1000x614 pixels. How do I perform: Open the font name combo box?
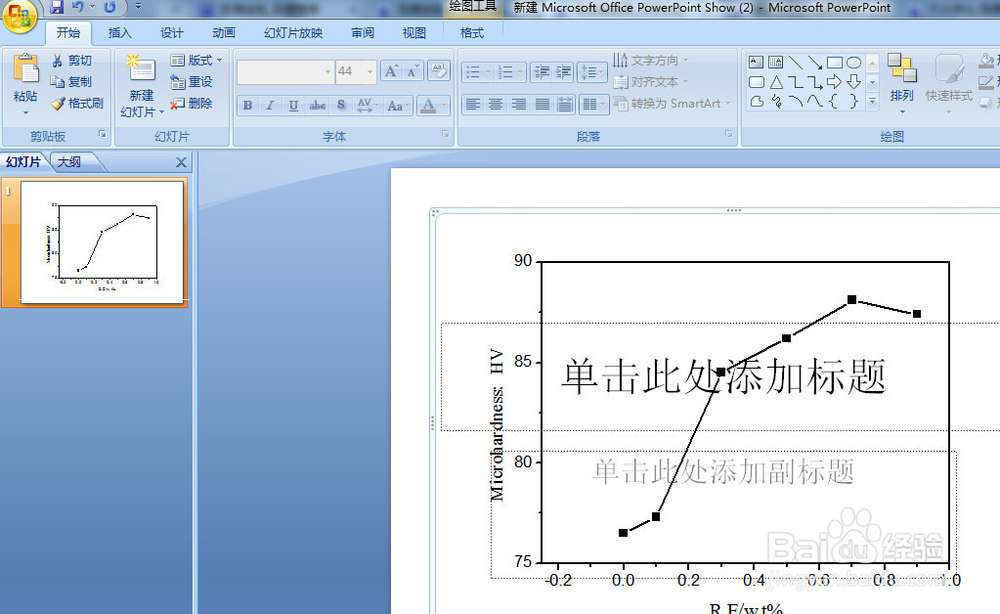click(285, 72)
